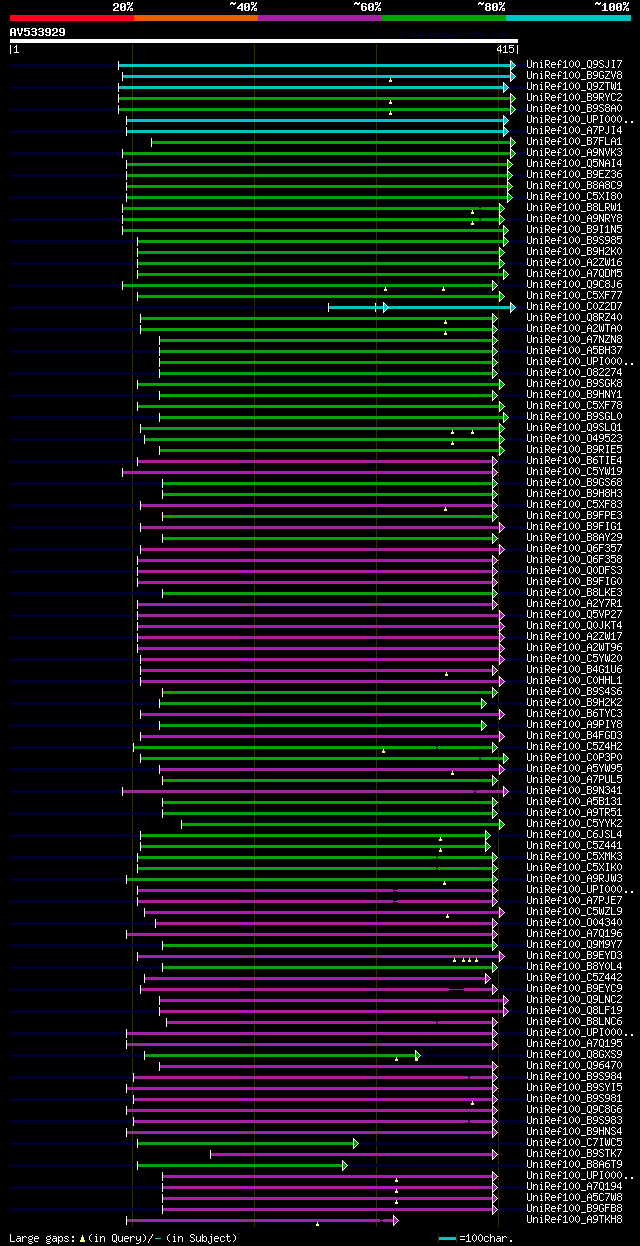640x1246 pixels.
Task: Select the UniRef100_B7FLA1 label
Action: (x=574, y=141)
